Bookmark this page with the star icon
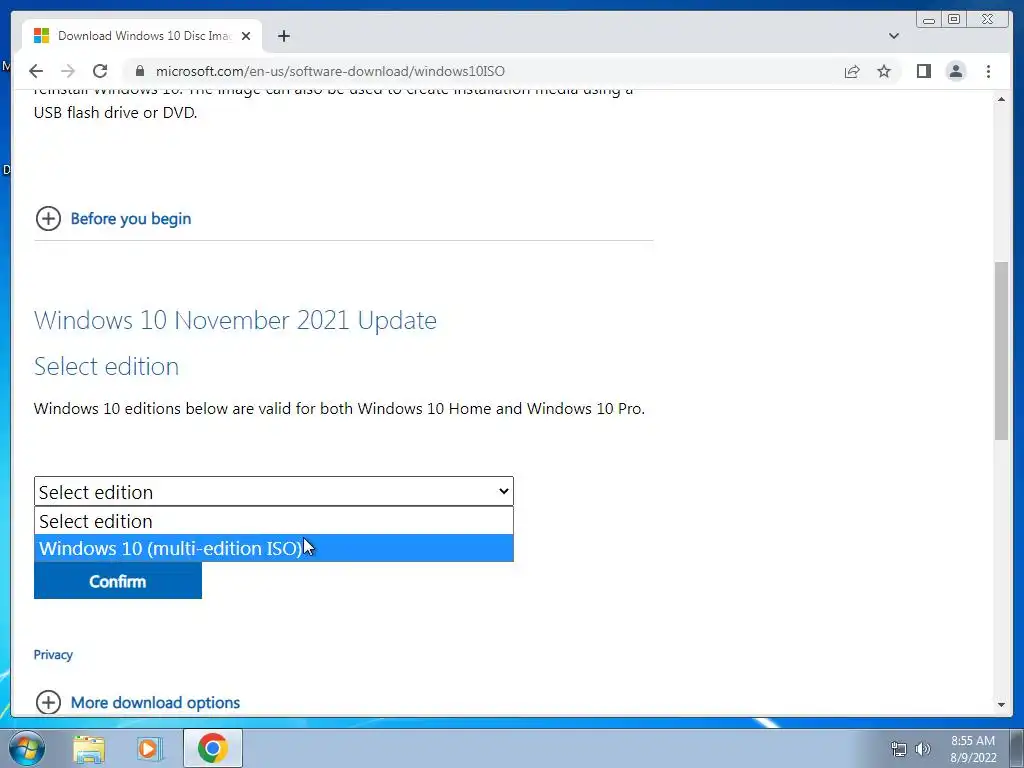The width and height of the screenshot is (1024, 768). (884, 71)
